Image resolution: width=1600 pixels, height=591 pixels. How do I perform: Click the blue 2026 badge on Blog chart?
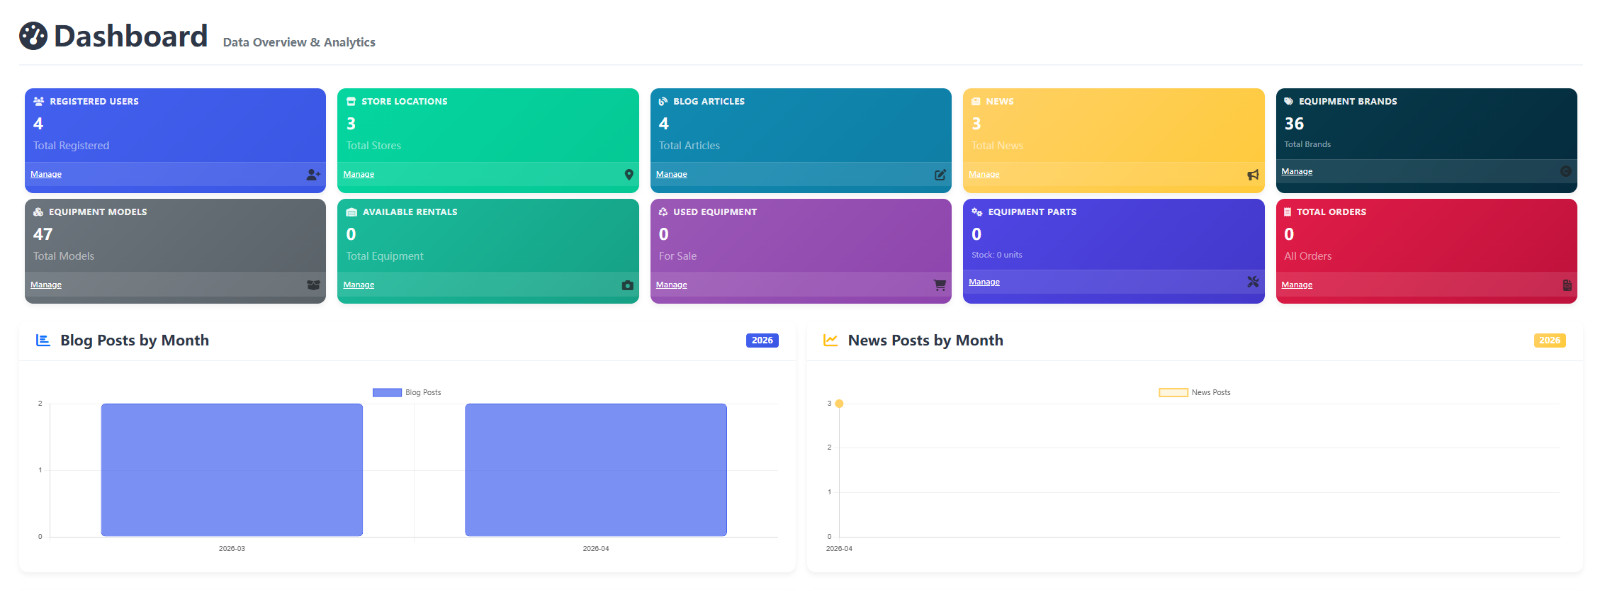pos(762,340)
